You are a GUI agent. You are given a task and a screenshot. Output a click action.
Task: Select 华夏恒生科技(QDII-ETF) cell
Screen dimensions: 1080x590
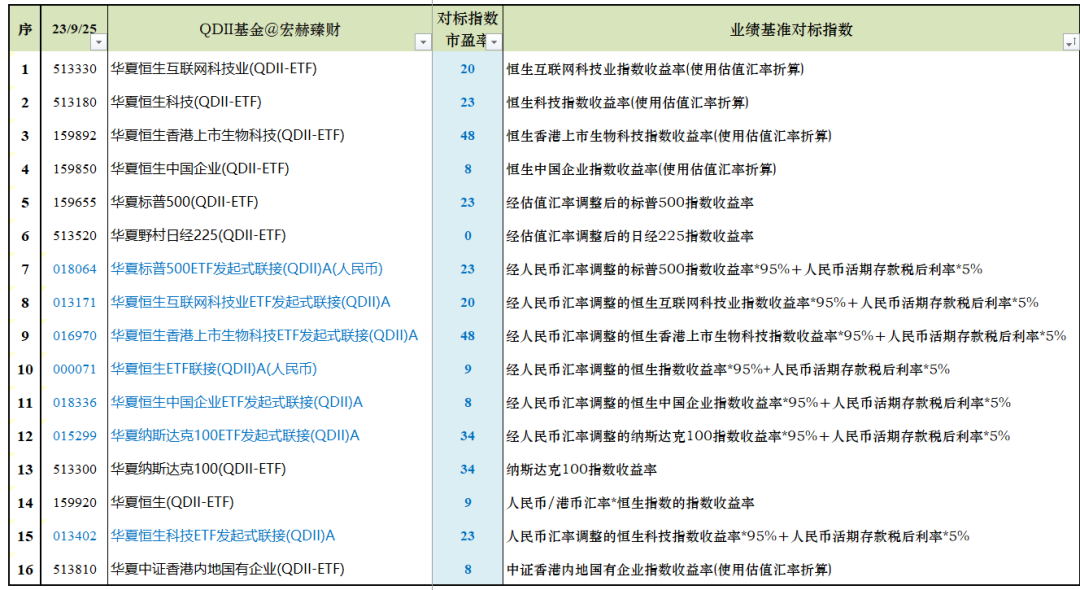click(270, 102)
